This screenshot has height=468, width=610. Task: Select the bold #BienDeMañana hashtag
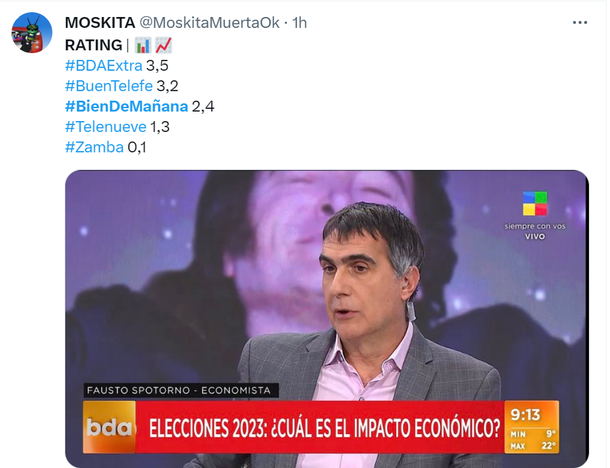[126, 106]
